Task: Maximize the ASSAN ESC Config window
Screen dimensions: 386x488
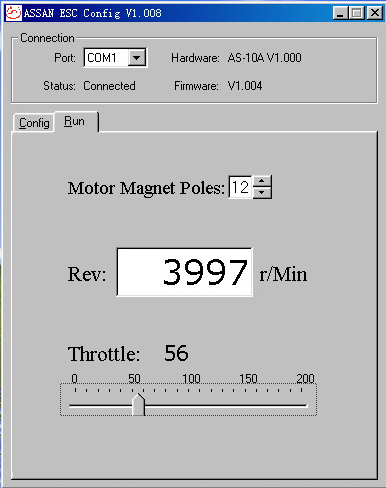Action: [357, 13]
